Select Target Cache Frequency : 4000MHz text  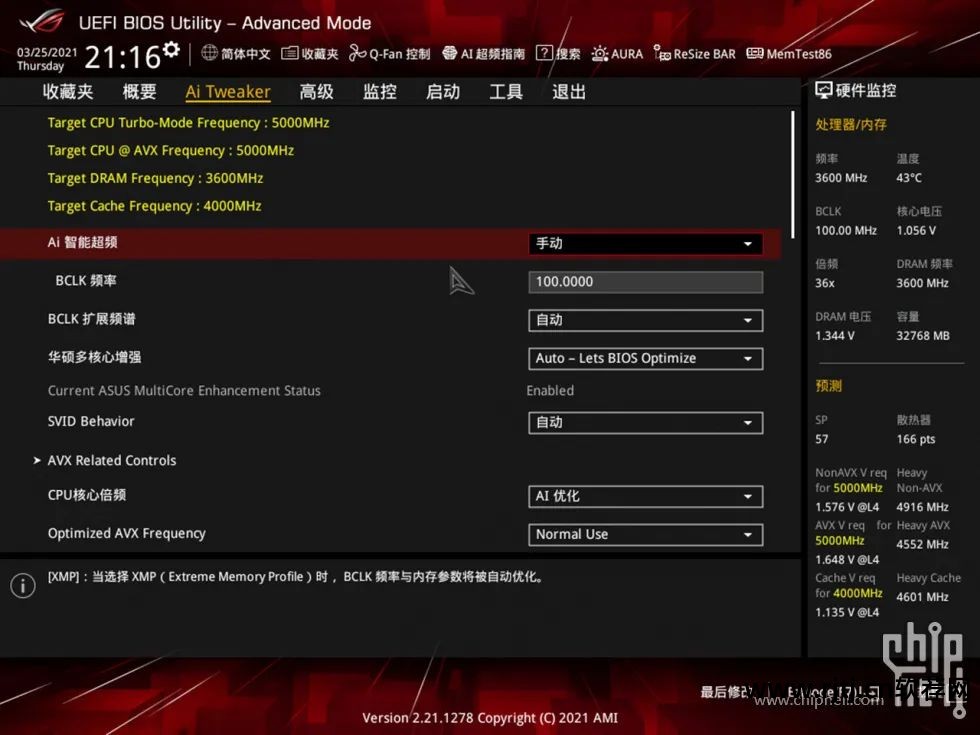click(154, 206)
